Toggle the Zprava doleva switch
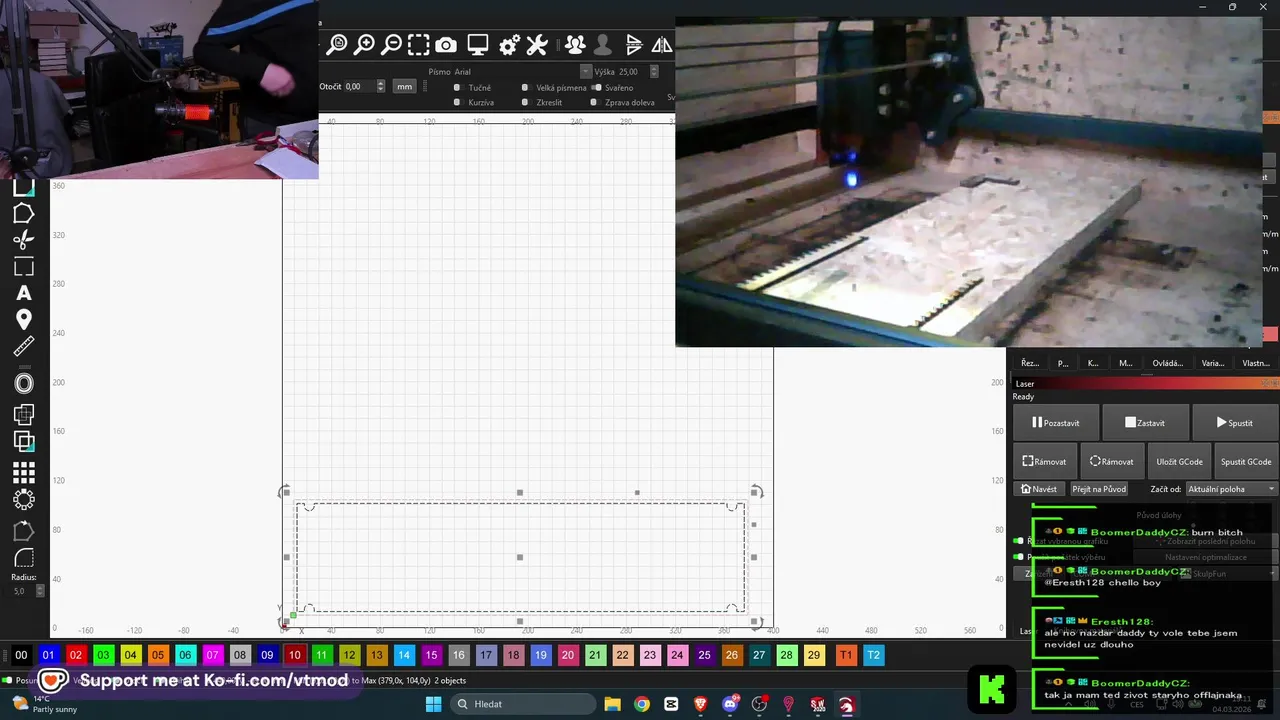 pos(594,102)
